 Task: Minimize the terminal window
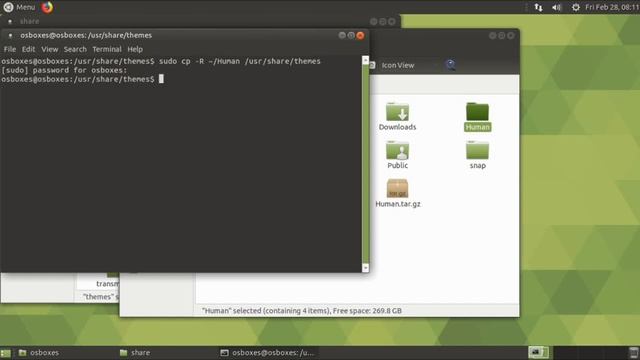click(342, 35)
